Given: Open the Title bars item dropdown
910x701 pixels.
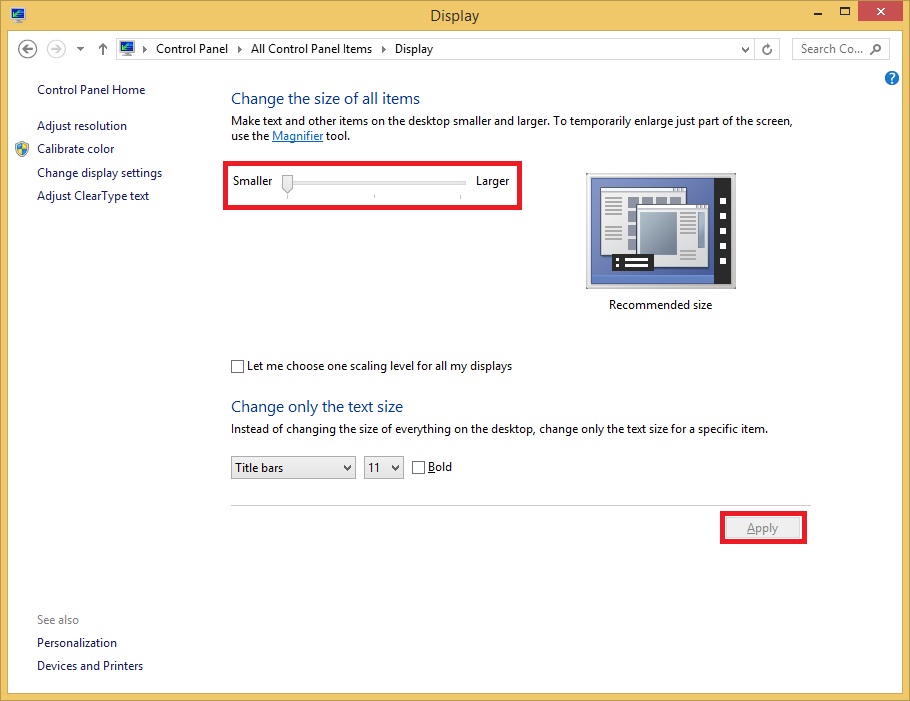Looking at the screenshot, I should (293, 468).
